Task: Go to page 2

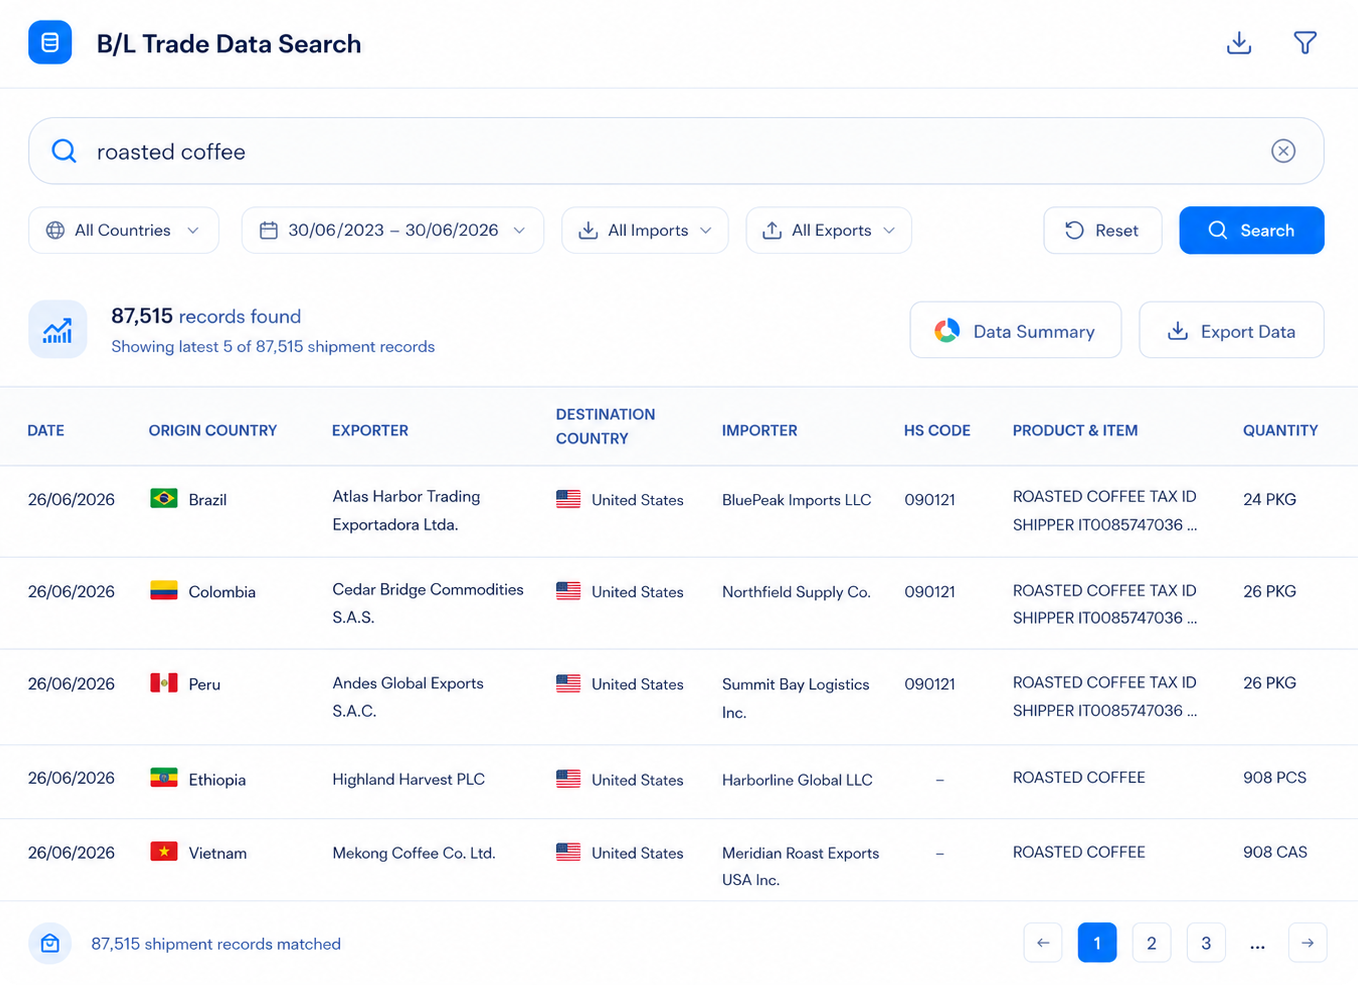Action: (x=1151, y=943)
